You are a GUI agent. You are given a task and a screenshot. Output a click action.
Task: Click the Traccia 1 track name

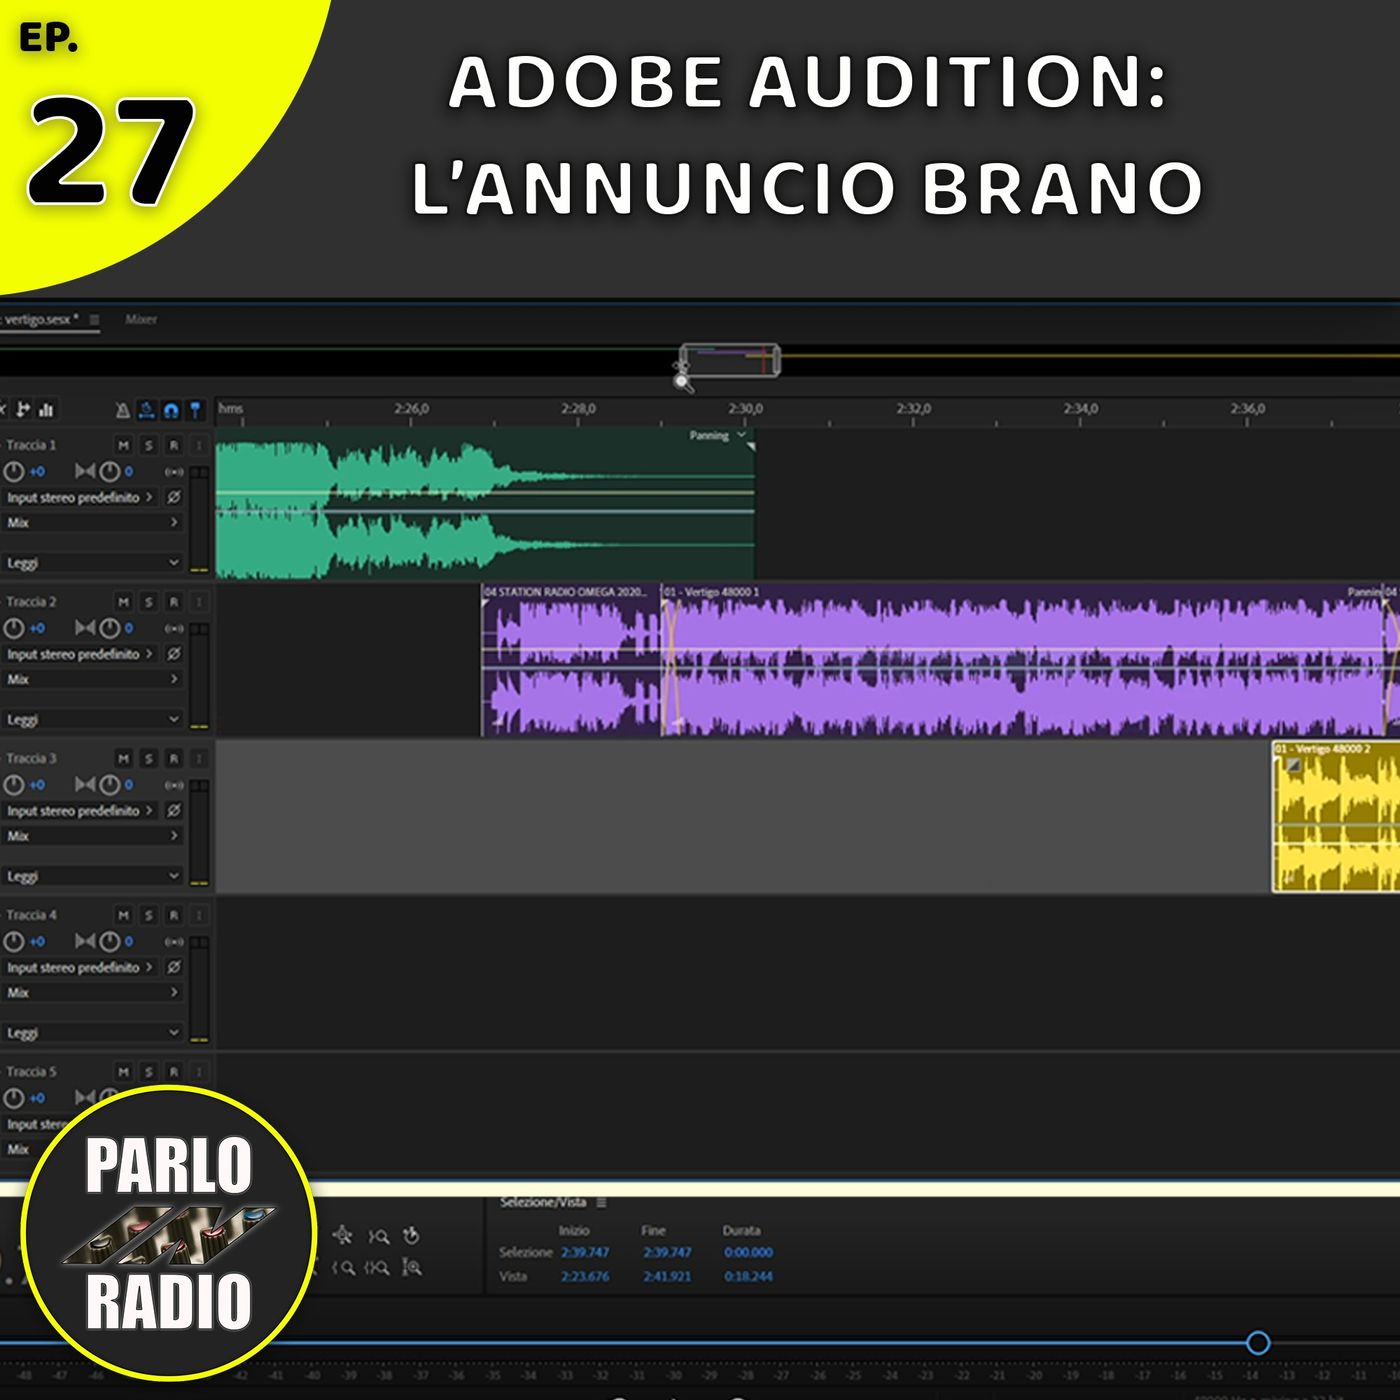(32, 445)
